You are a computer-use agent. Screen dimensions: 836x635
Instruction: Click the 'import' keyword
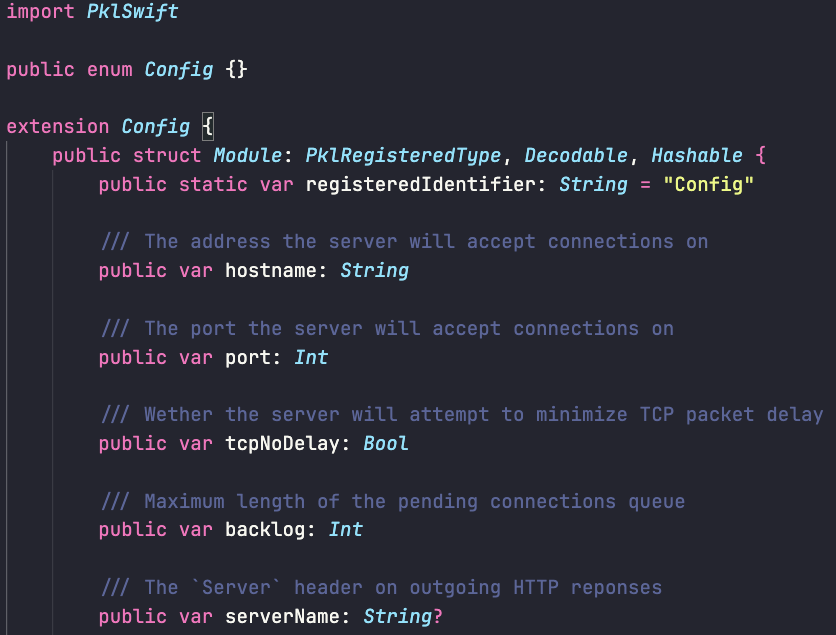[x=41, y=12]
